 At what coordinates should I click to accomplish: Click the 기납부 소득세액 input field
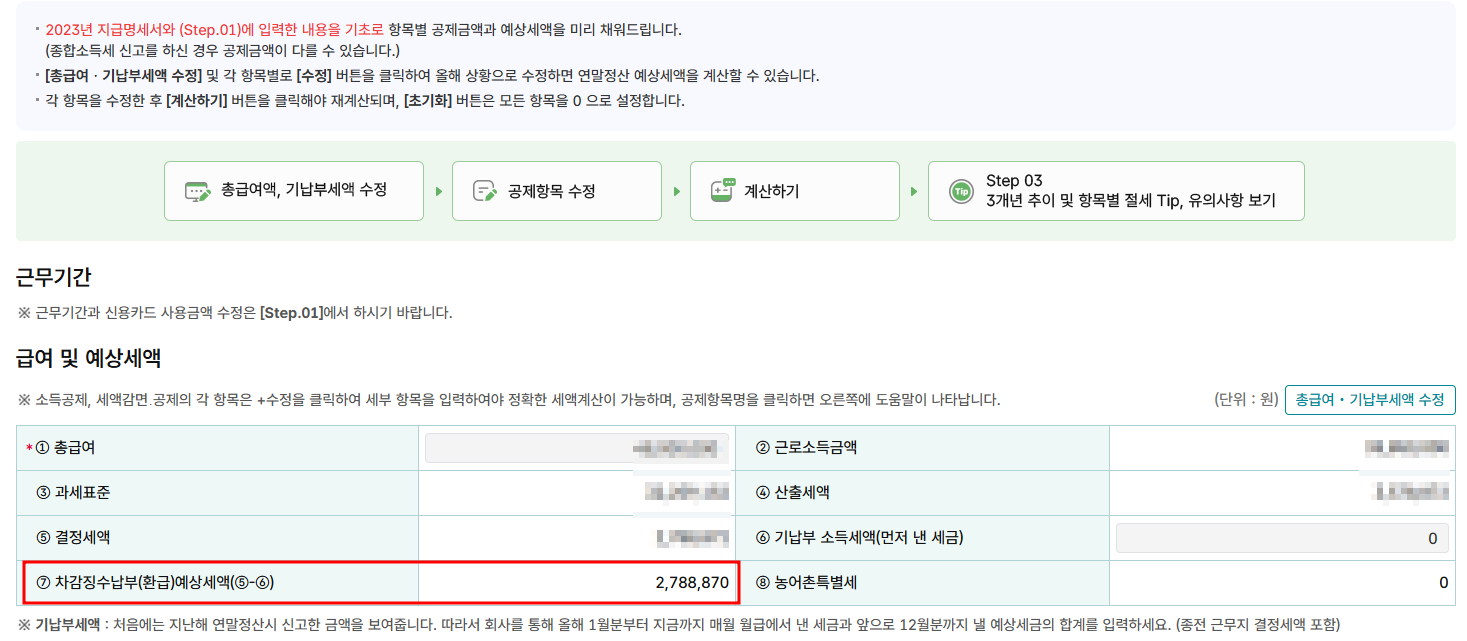tap(1283, 538)
